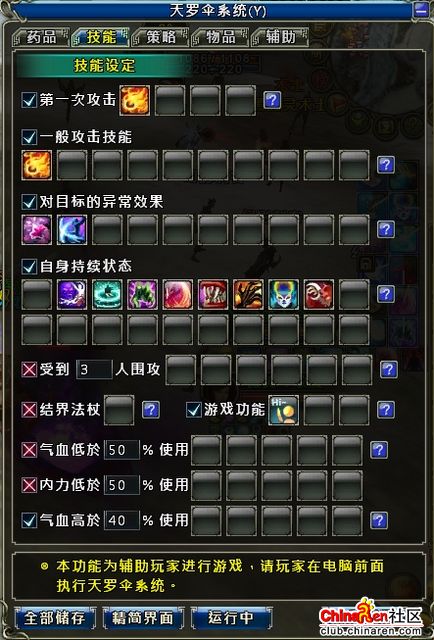Select the flame skill in 第一次攻击 row
Viewport: 434px width, 640px height.
click(134, 100)
